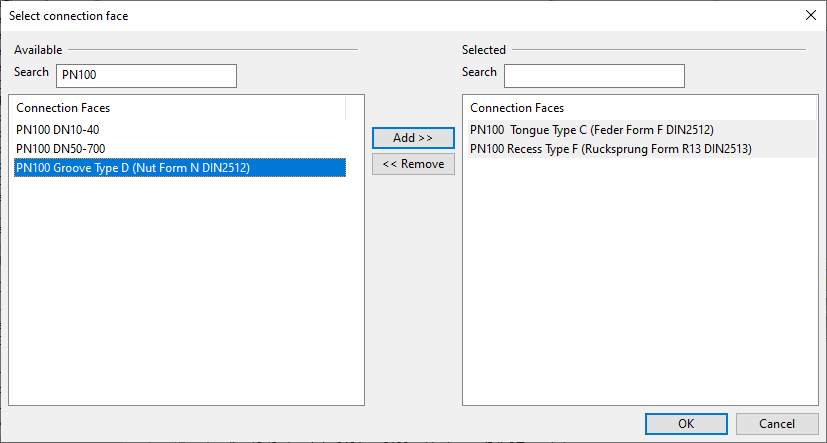The image size is (827, 443).
Task: Confirm the dialog with OK
Action: click(685, 423)
